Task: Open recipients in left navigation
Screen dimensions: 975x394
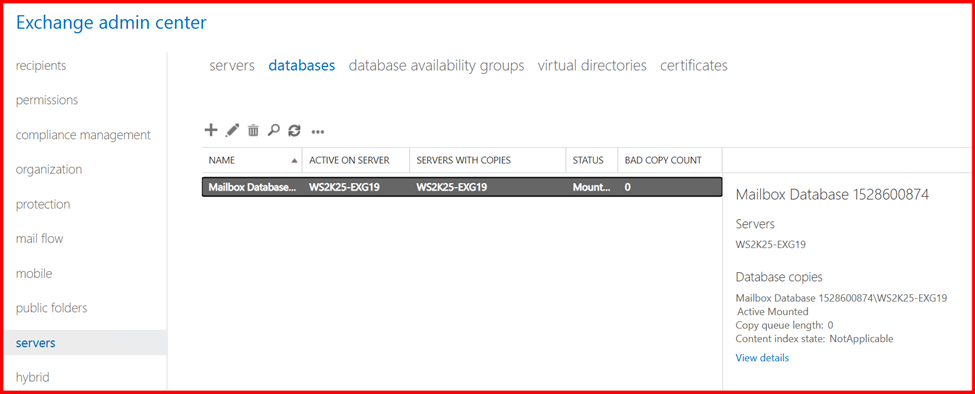Action: tap(41, 65)
